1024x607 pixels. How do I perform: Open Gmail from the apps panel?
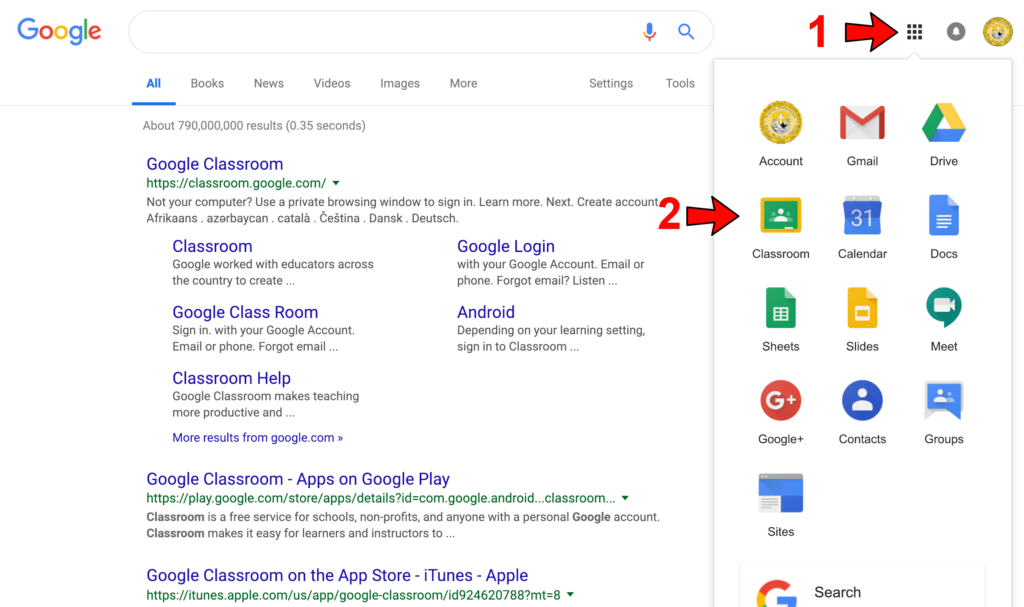point(862,134)
